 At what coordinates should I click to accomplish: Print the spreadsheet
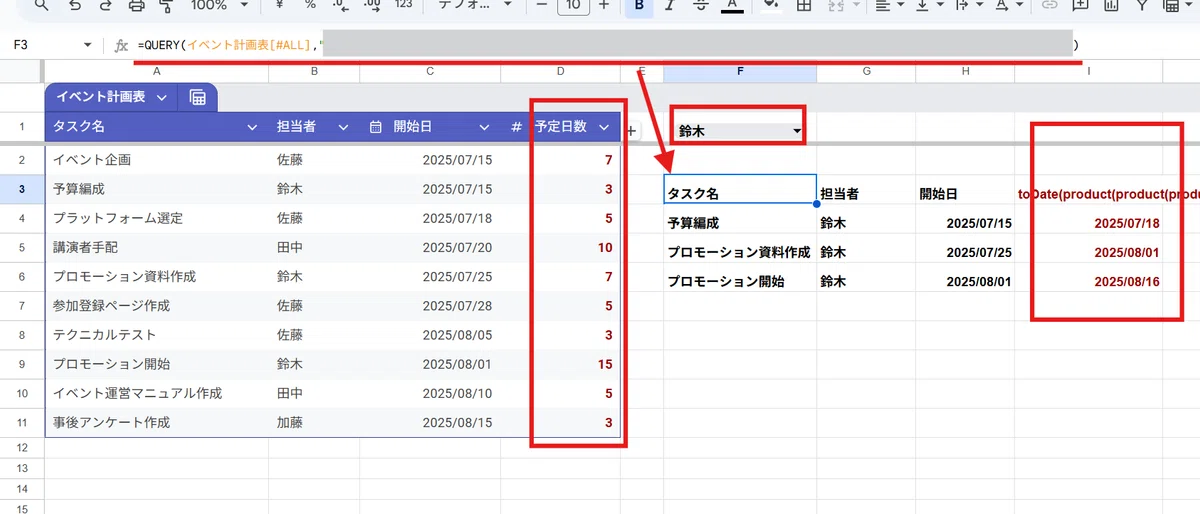(137, 5)
